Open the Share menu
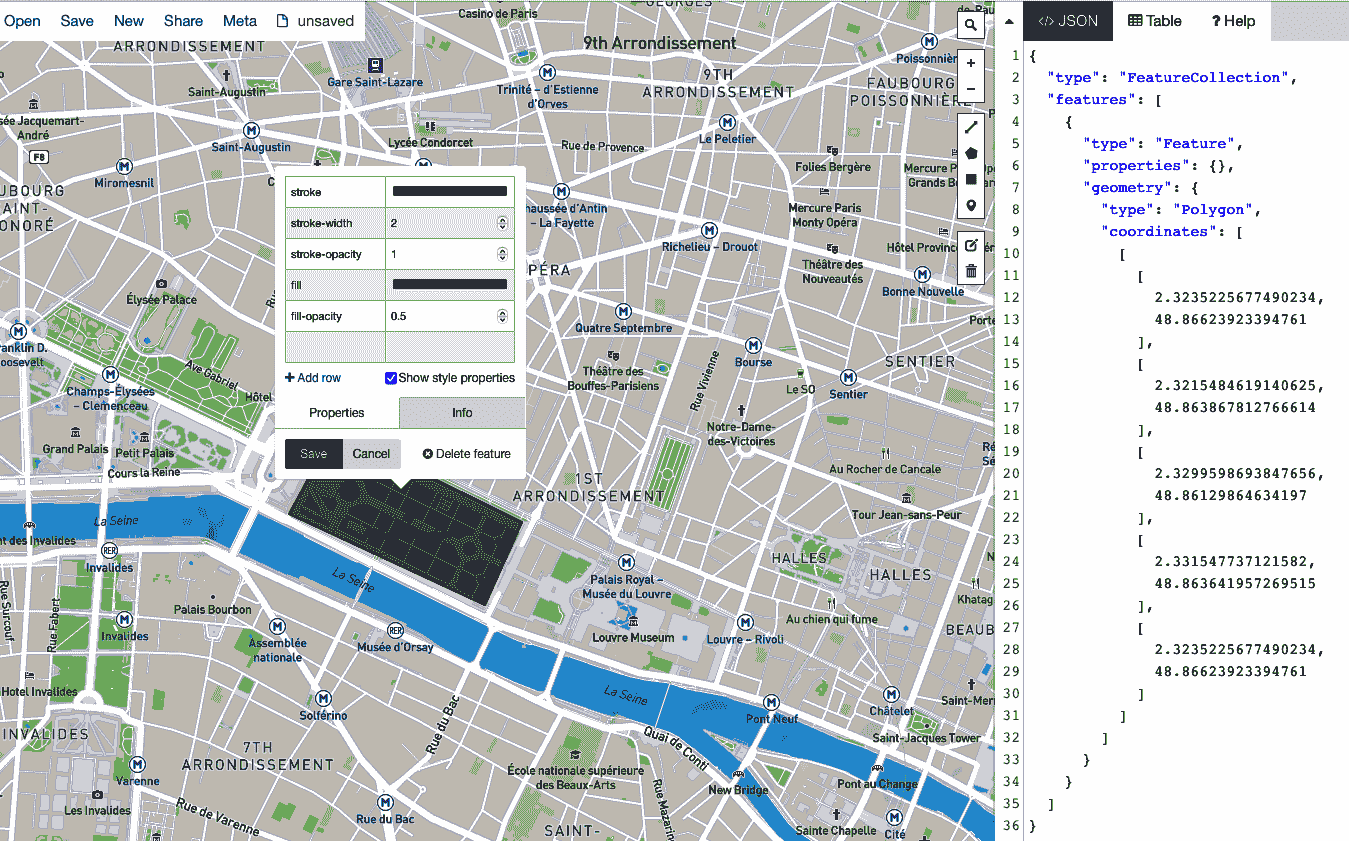1349x841 pixels. (183, 21)
